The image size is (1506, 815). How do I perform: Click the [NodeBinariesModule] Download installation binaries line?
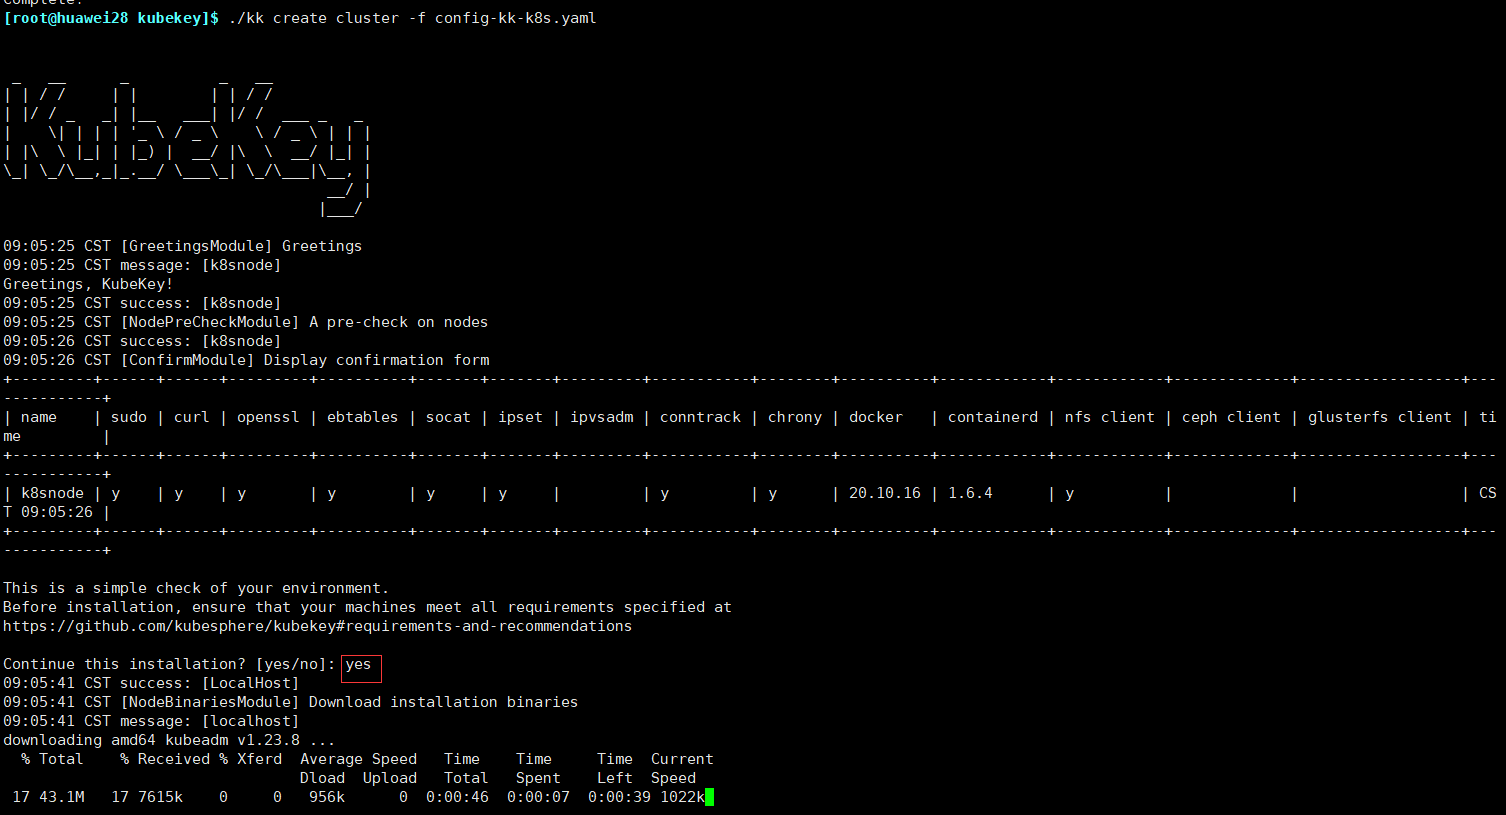point(290,702)
